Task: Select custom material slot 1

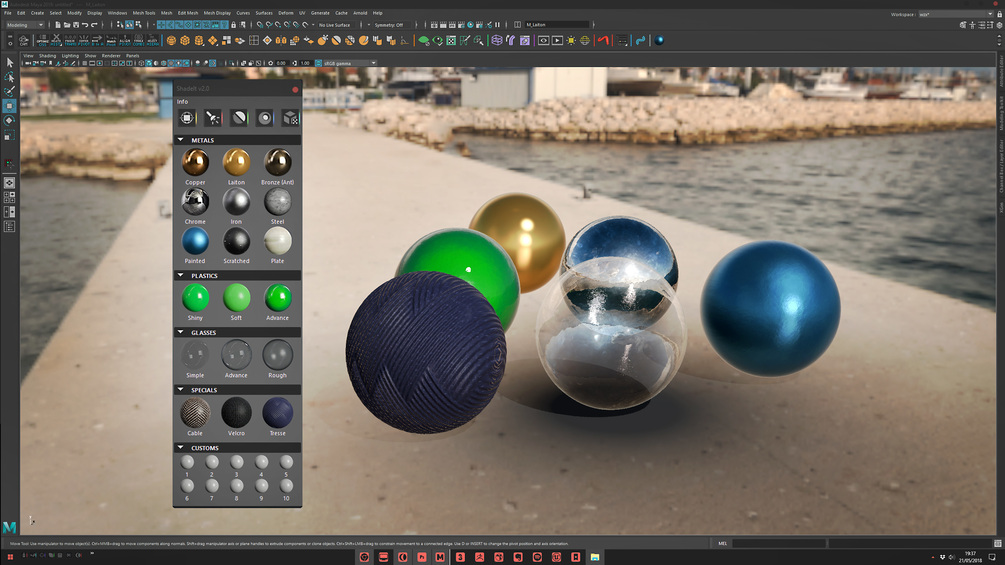Action: (187, 462)
